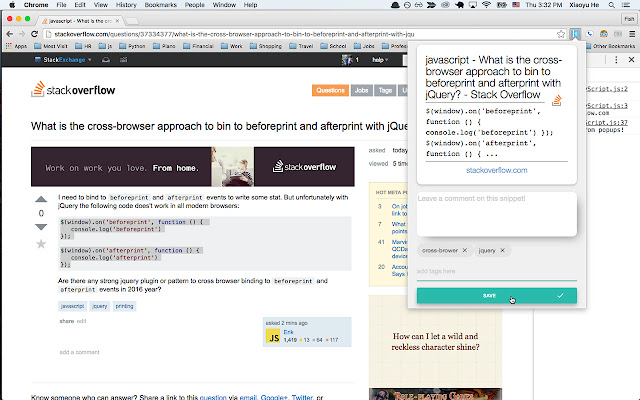Screen dimensions: 640x400
Task: Open the View menu
Action: (x=101, y=5)
